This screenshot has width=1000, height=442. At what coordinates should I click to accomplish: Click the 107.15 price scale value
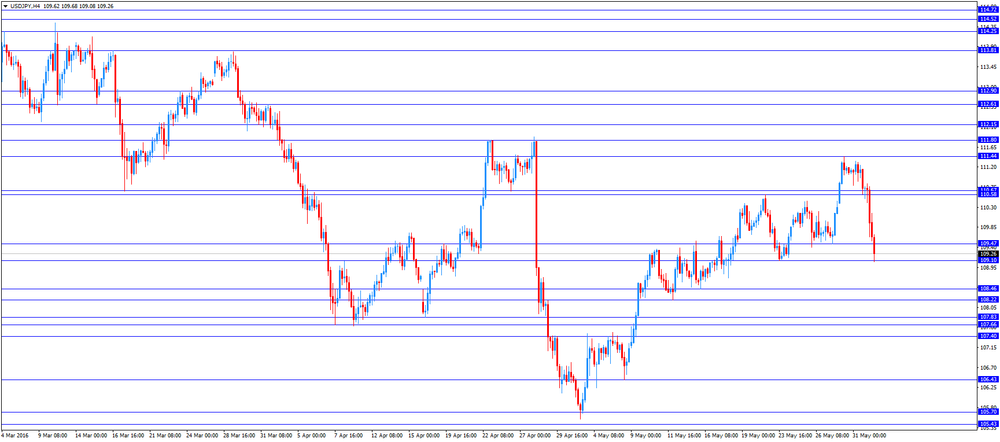pos(987,348)
